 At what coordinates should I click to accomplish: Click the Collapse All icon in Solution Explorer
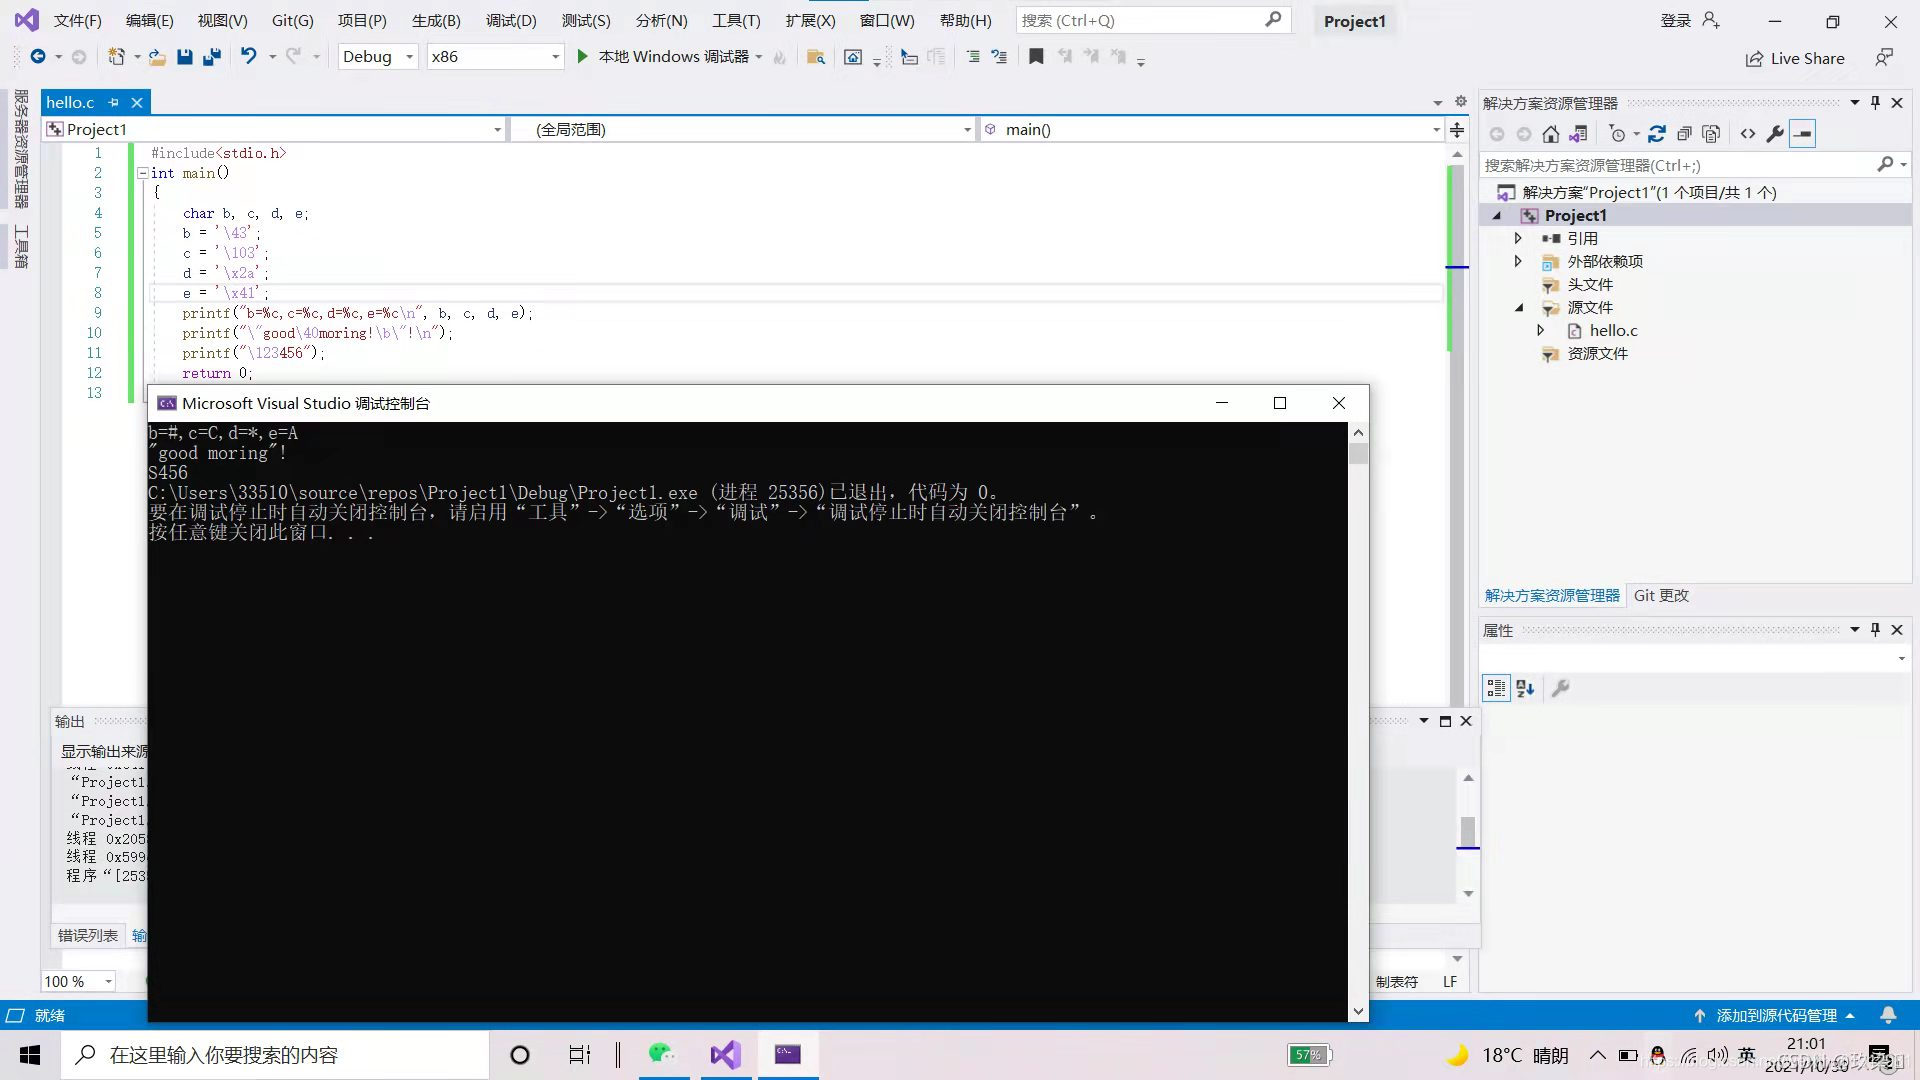click(1684, 134)
